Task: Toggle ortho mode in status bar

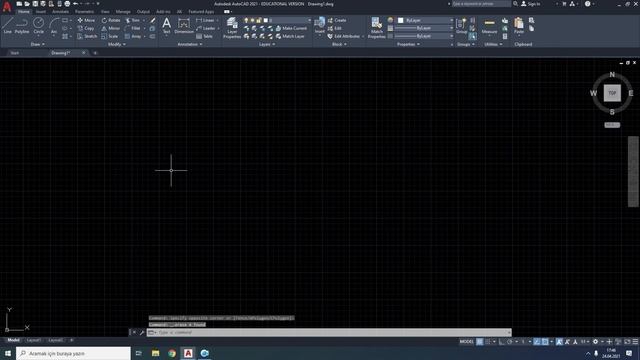Action: pos(502,342)
